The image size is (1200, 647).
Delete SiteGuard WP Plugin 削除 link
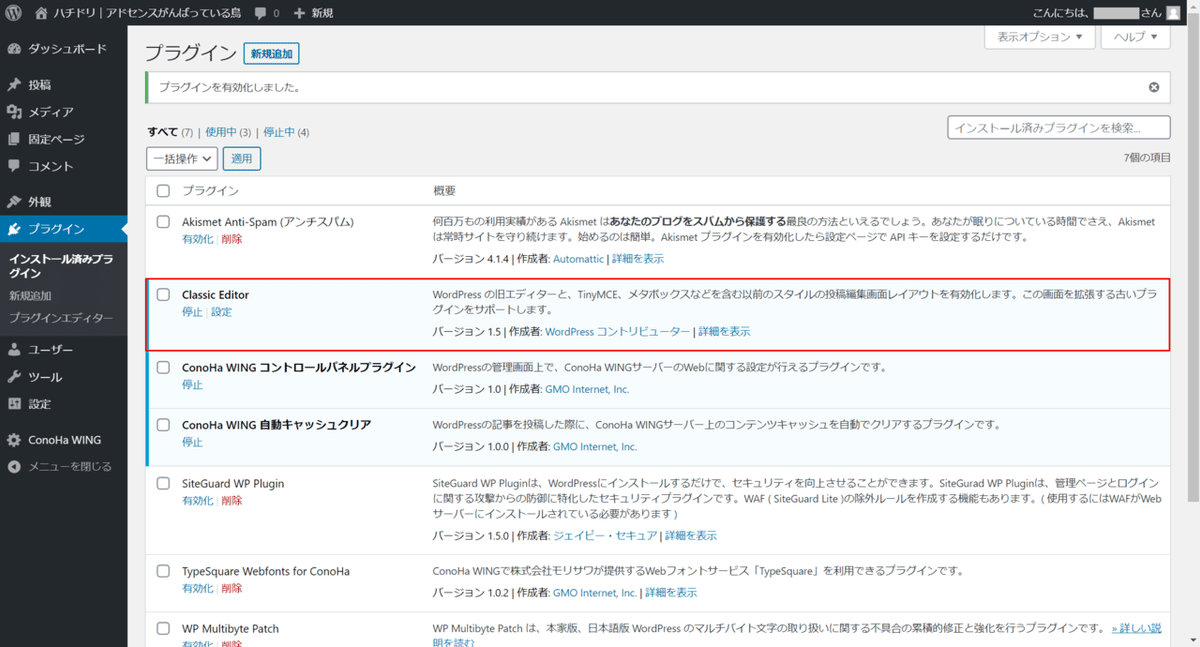pyautogui.click(x=232, y=501)
